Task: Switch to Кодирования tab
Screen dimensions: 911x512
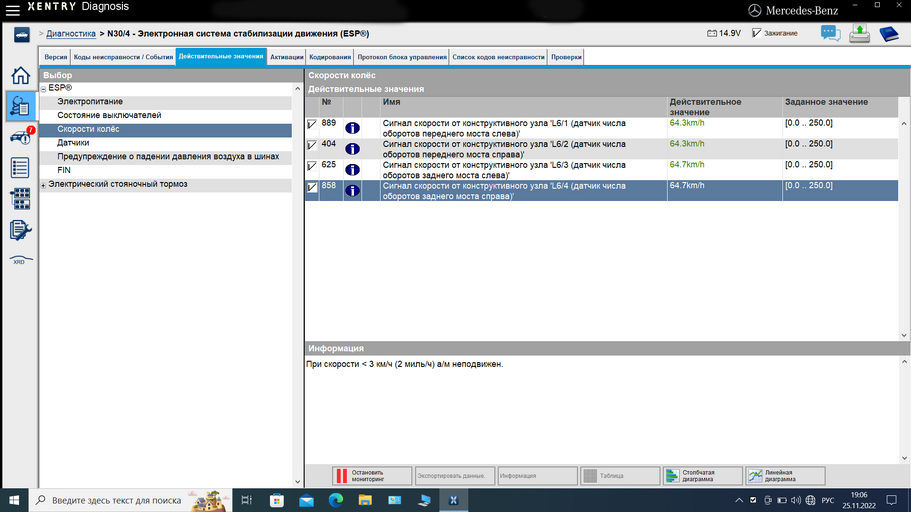Action: pyautogui.click(x=330, y=57)
